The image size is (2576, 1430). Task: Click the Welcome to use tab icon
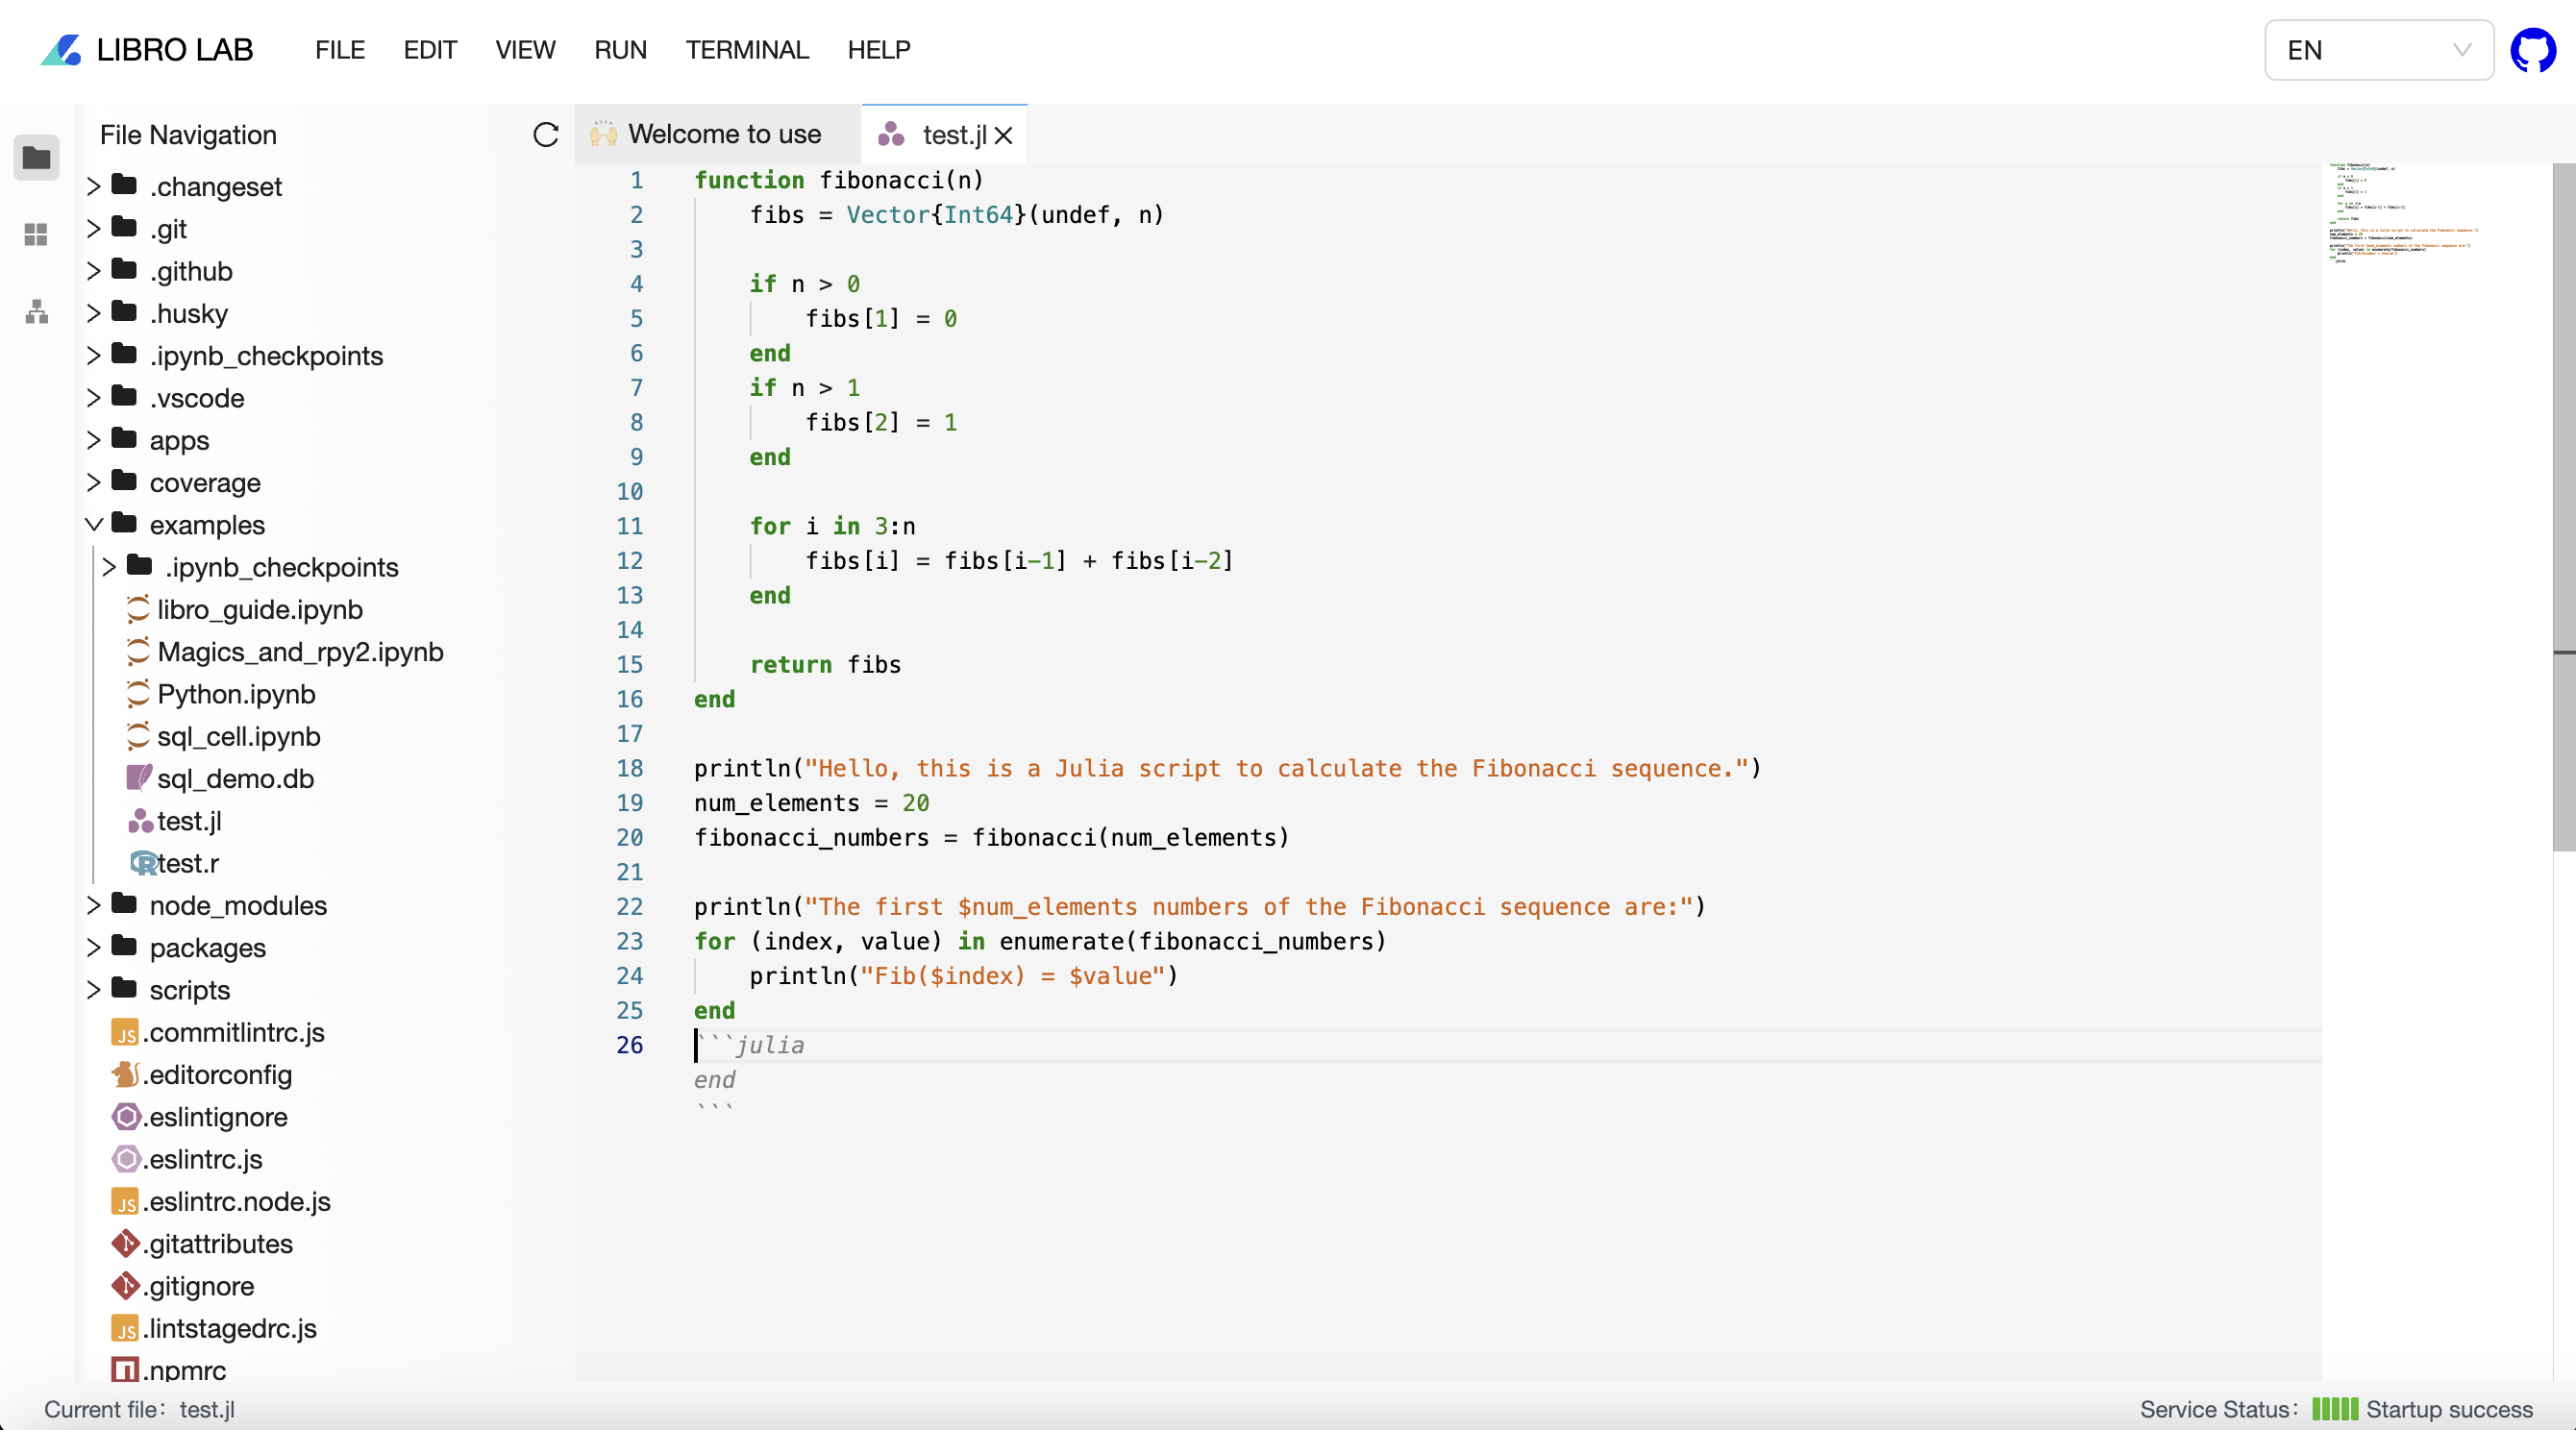604,134
